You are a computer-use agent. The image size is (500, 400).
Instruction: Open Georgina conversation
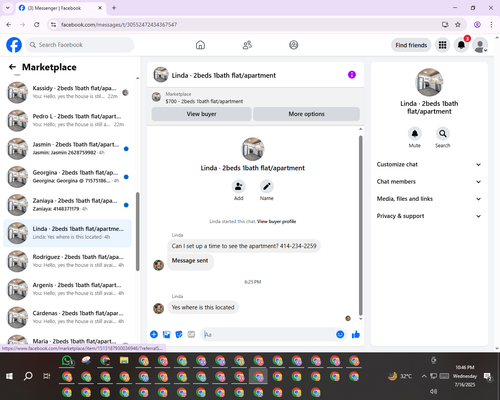[x=68, y=177]
